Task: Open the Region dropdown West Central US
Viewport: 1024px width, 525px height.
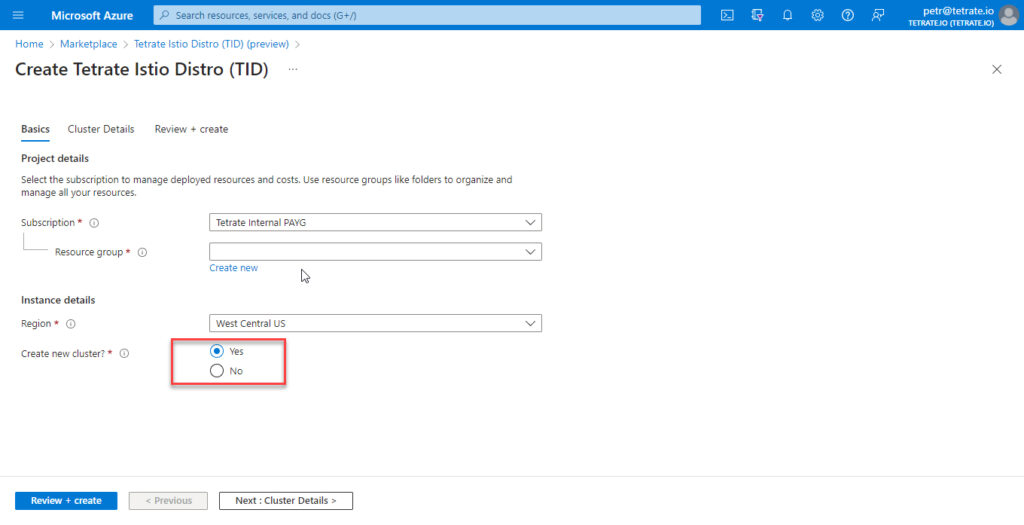Action: (x=375, y=323)
